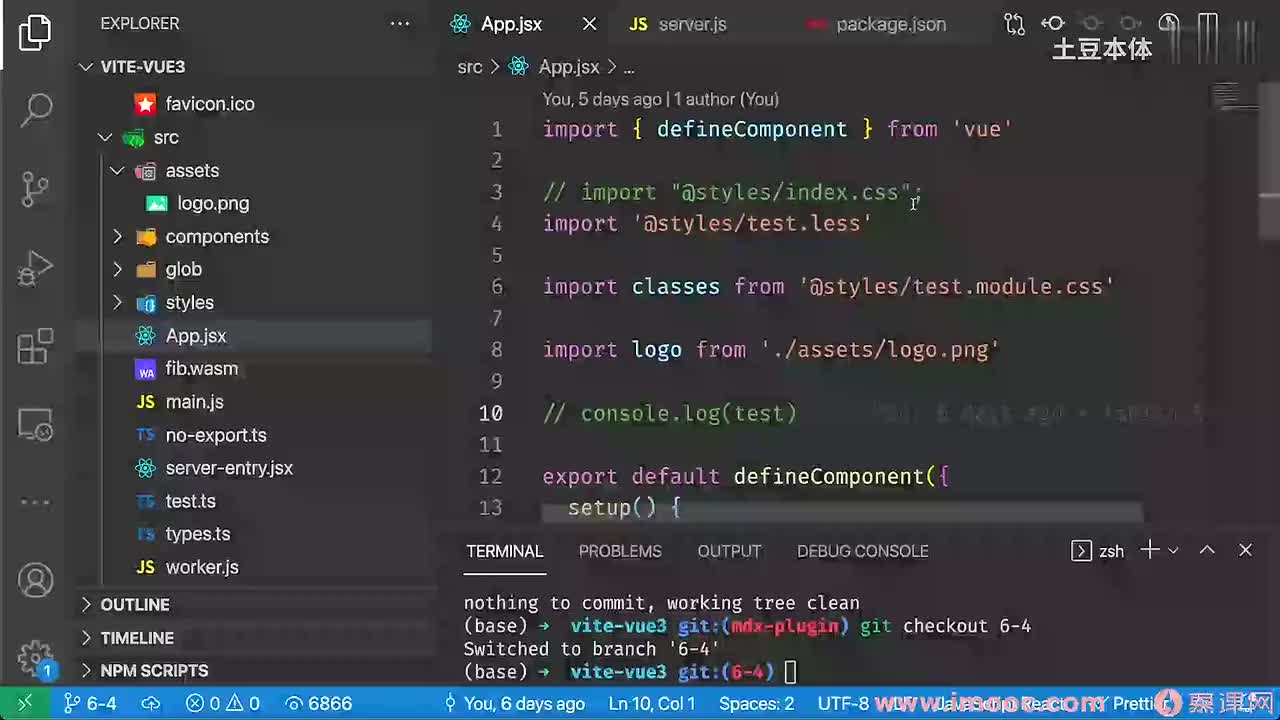The image size is (1280, 720).
Task: Open the Manage gear icon
Action: [36, 657]
